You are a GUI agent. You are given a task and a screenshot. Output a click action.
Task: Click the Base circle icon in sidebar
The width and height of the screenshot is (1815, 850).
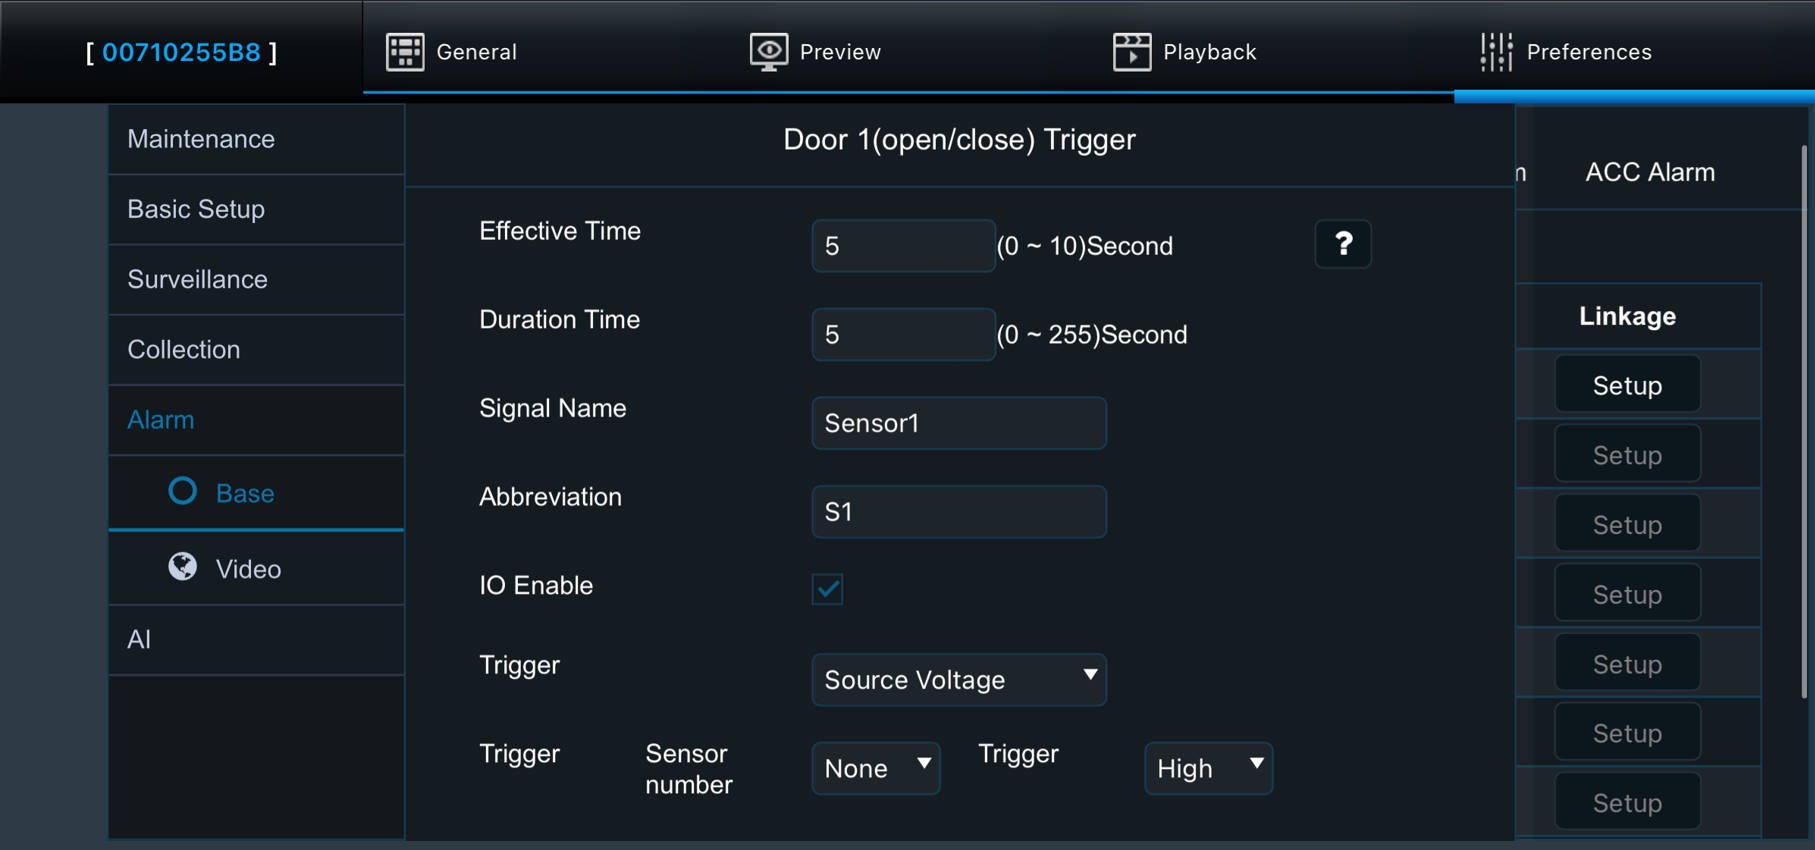pyautogui.click(x=182, y=491)
